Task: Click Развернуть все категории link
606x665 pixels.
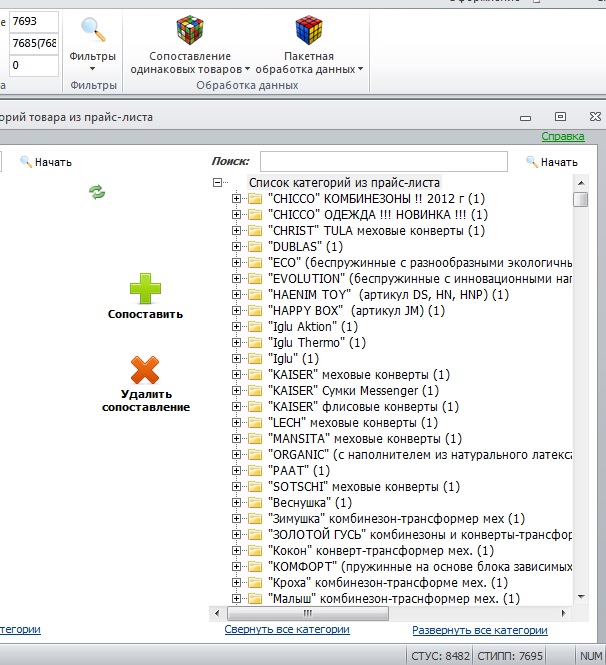Action: point(480,630)
